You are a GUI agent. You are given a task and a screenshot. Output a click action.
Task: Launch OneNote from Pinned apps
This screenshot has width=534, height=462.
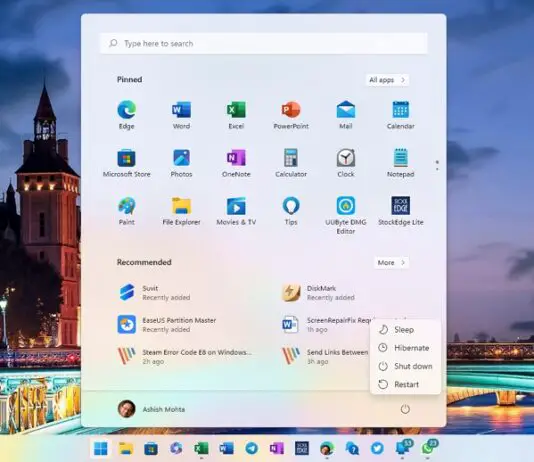click(x=236, y=163)
